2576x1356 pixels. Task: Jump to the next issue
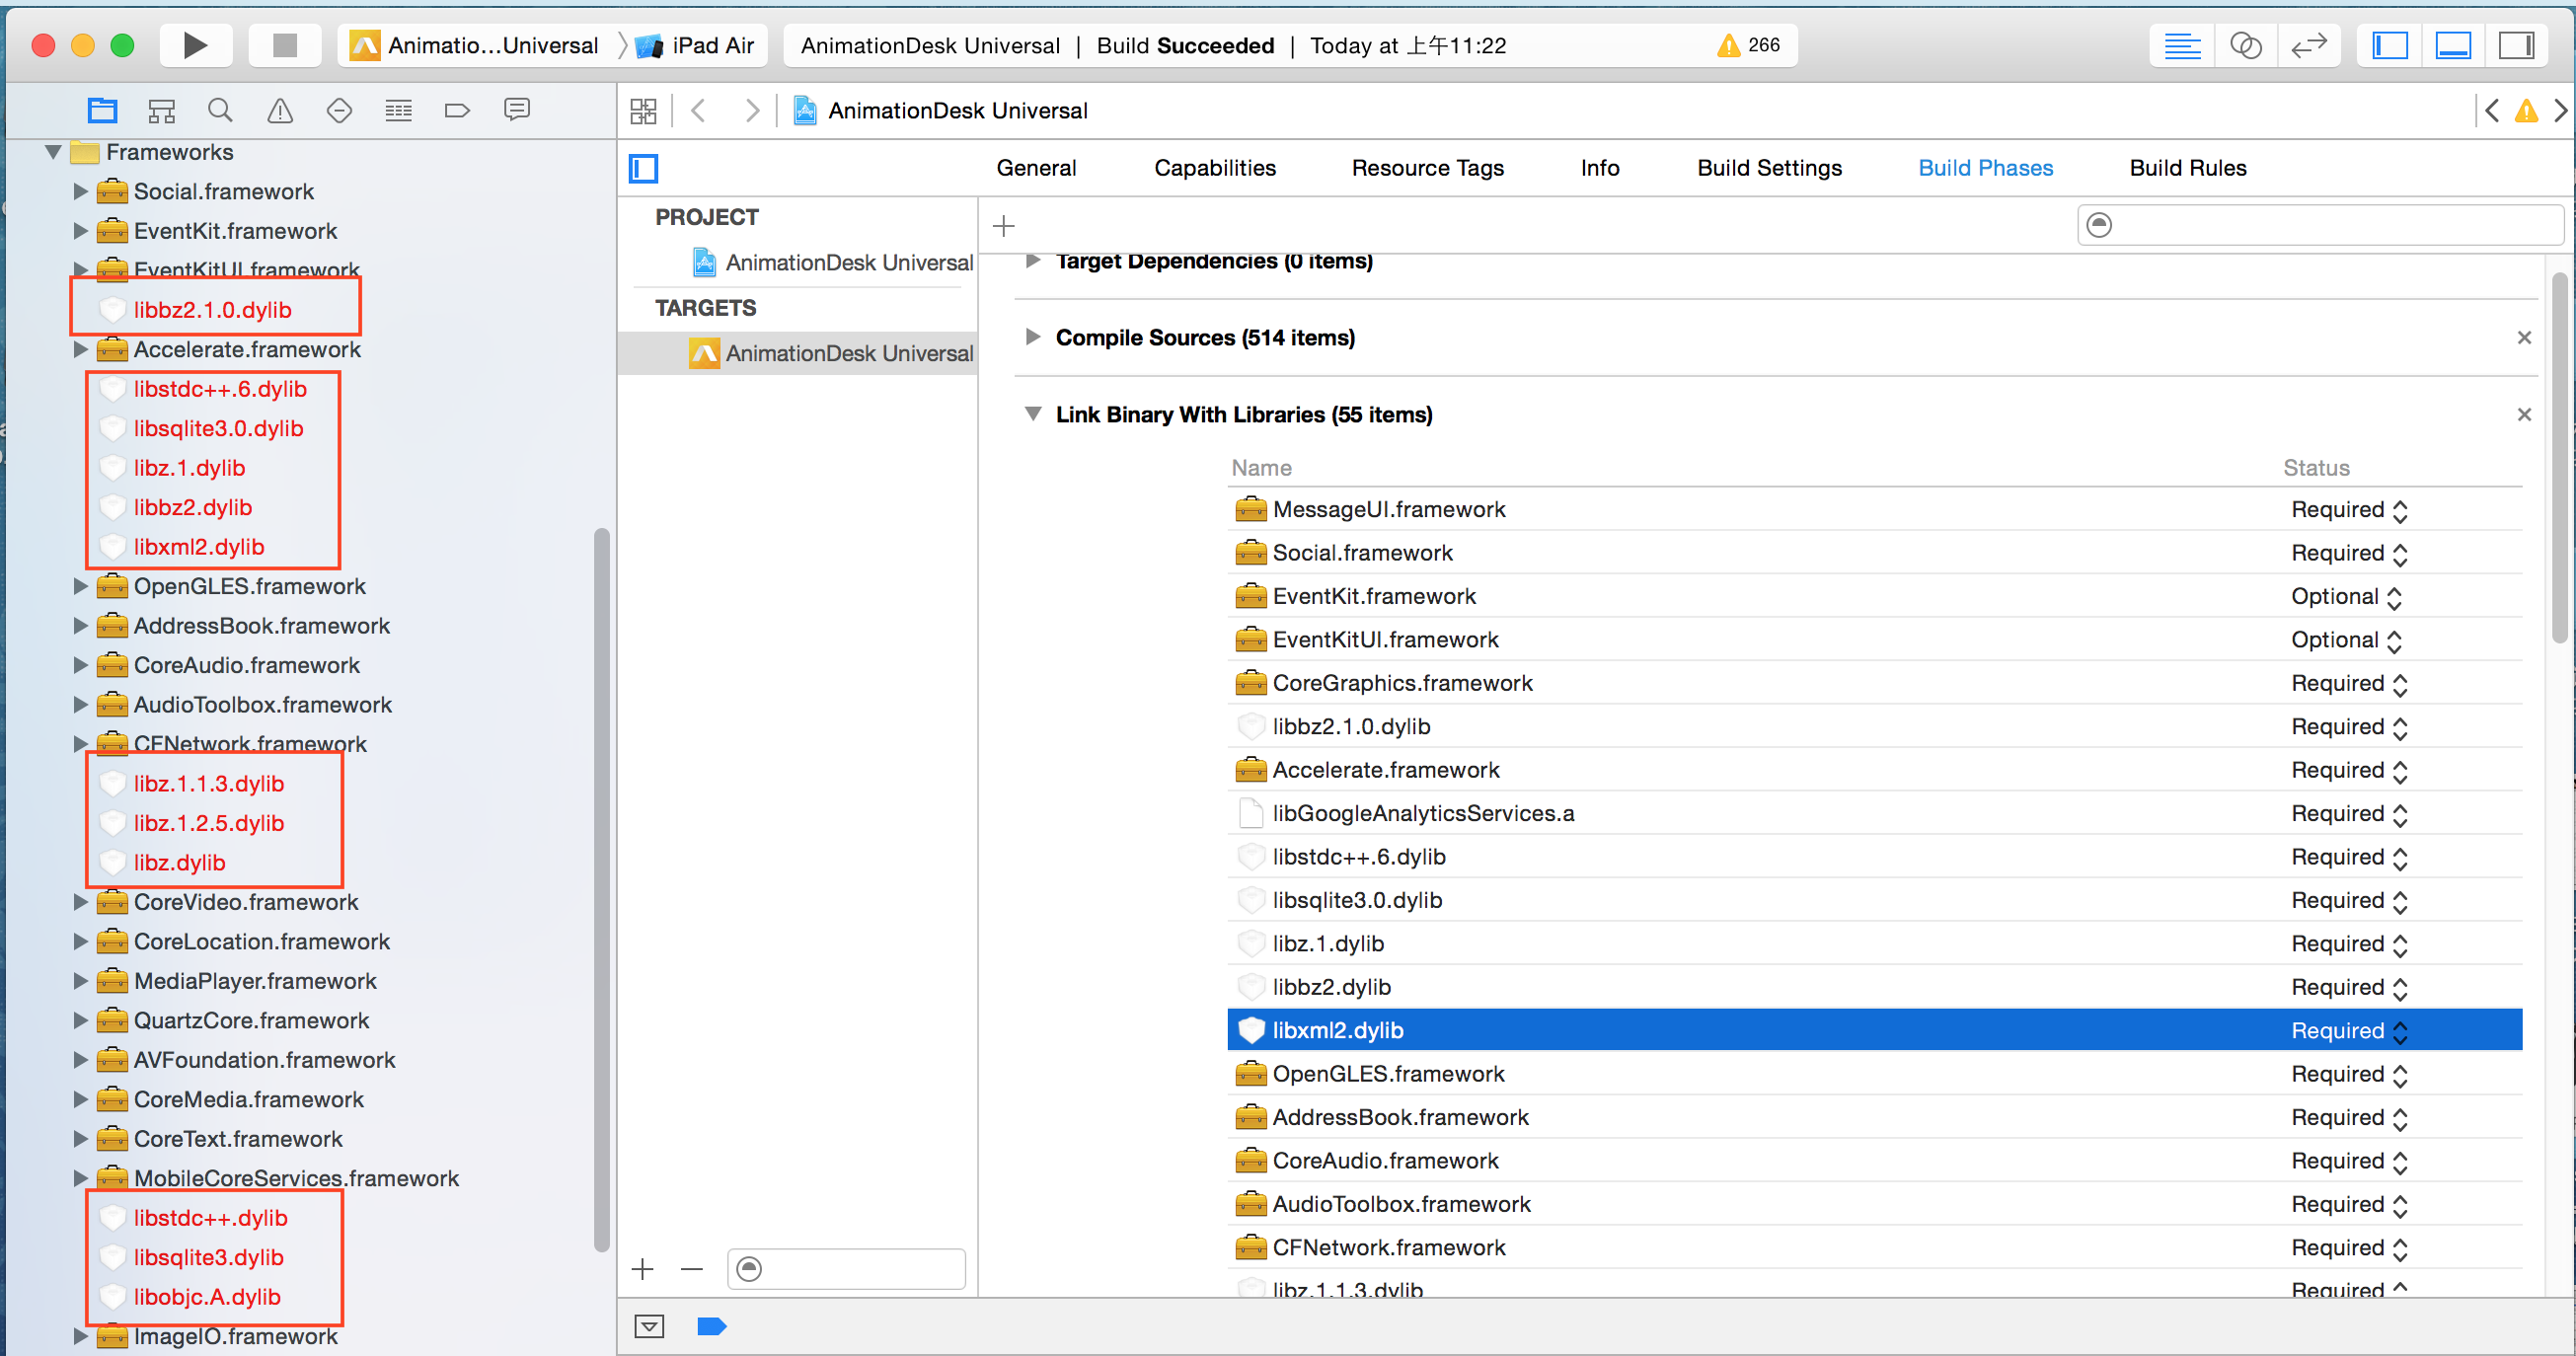pos(2559,110)
